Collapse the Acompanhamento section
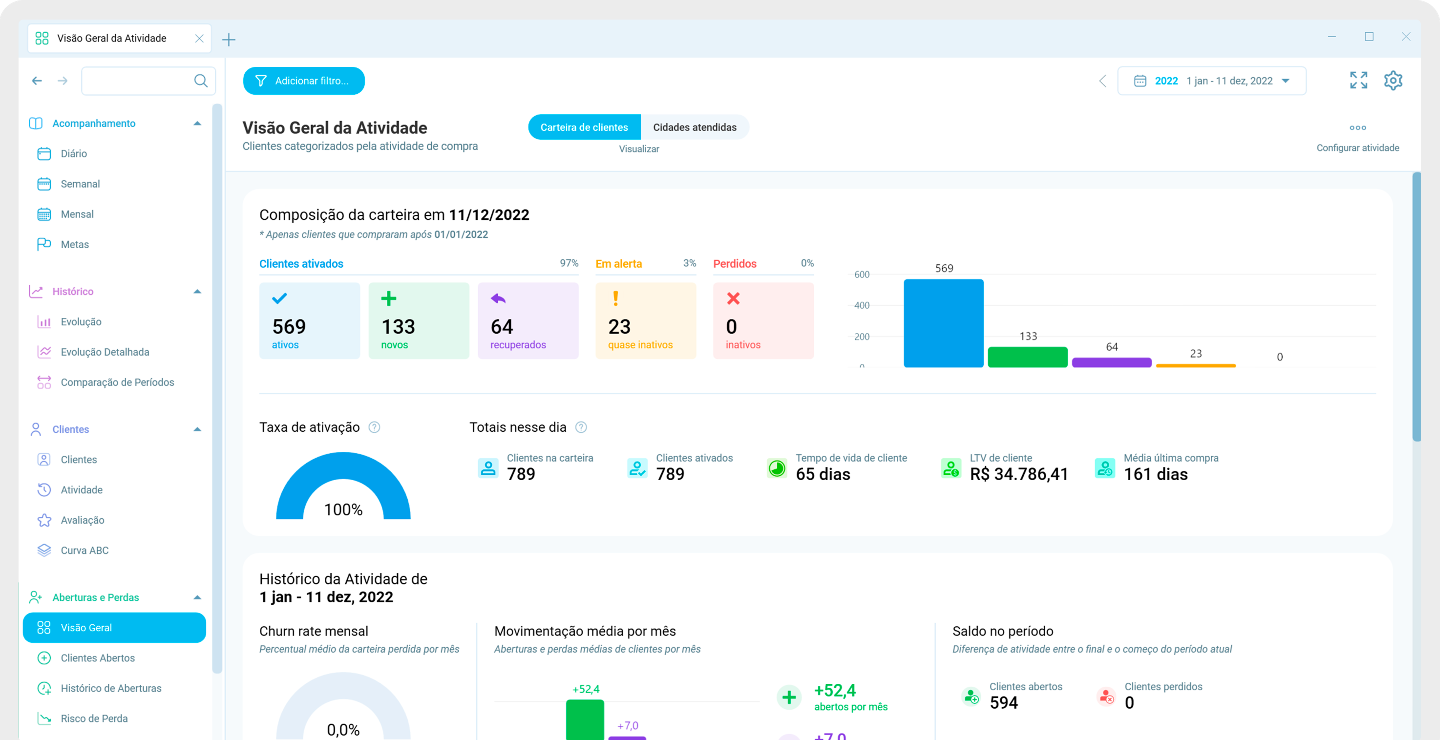This screenshot has width=1440, height=740. click(x=197, y=123)
